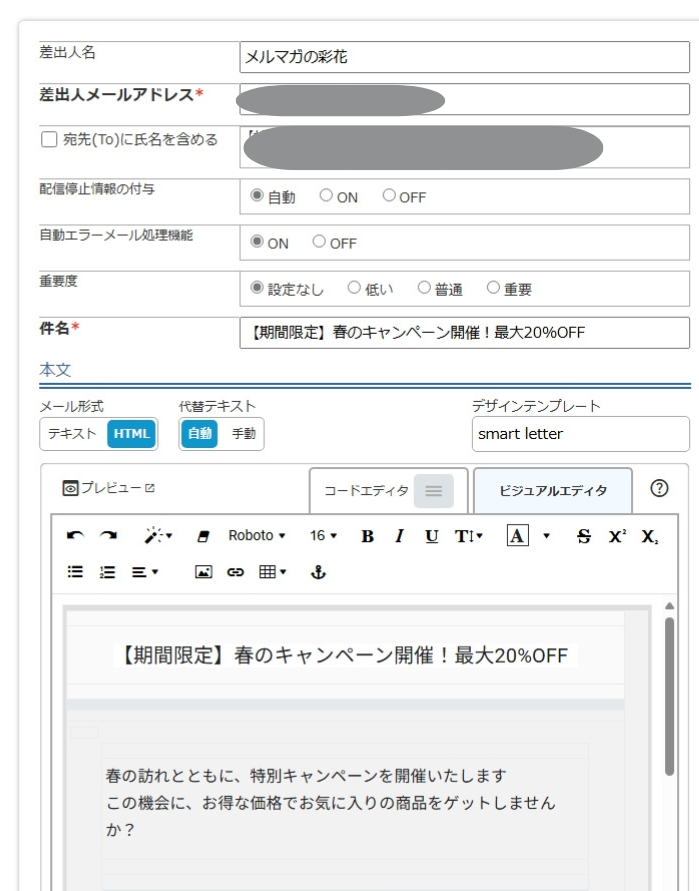699x891 pixels.
Task: Apply the font color A button
Action: click(x=517, y=536)
